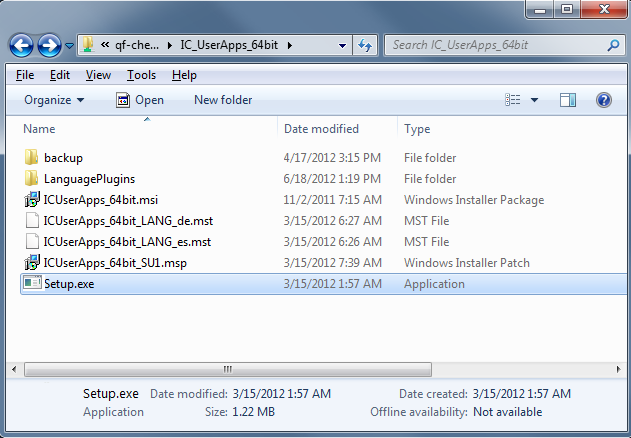Select the ICUserApps_64bit_SU1.msp patch icon

[x=32, y=262]
